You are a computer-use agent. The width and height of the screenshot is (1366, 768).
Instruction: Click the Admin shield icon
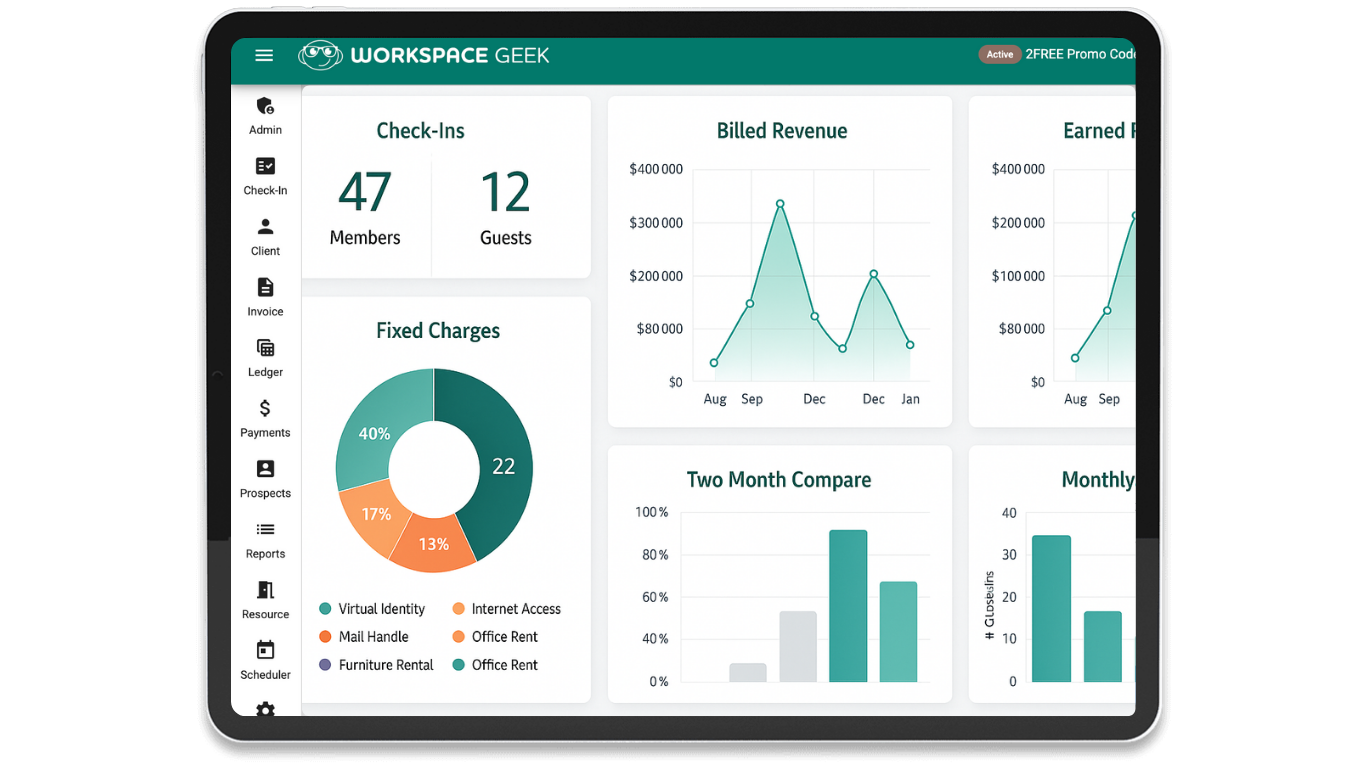click(x=265, y=106)
